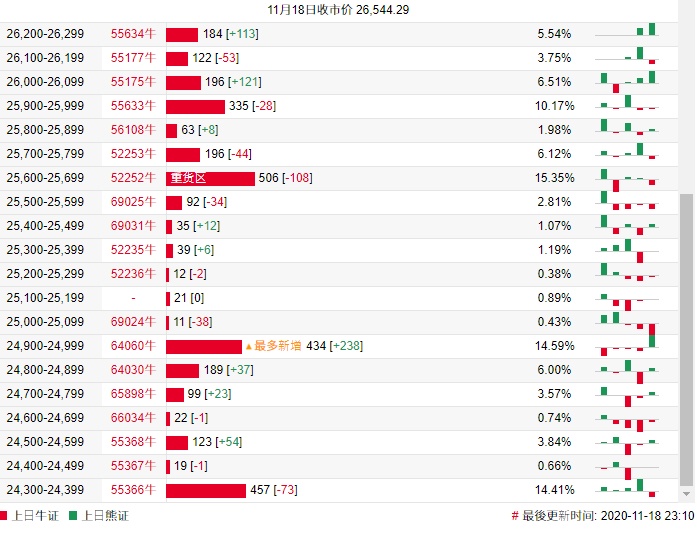697x535 pixels.
Task: Click the vertical scrollbar thumb
Action: click(x=686, y=340)
